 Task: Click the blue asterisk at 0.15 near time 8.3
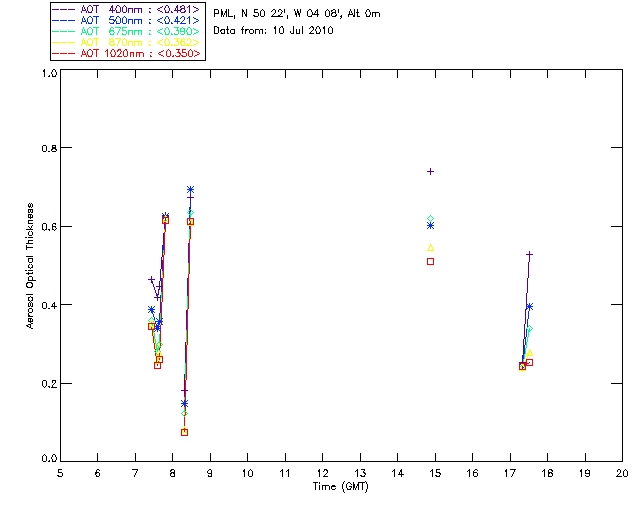(184, 404)
